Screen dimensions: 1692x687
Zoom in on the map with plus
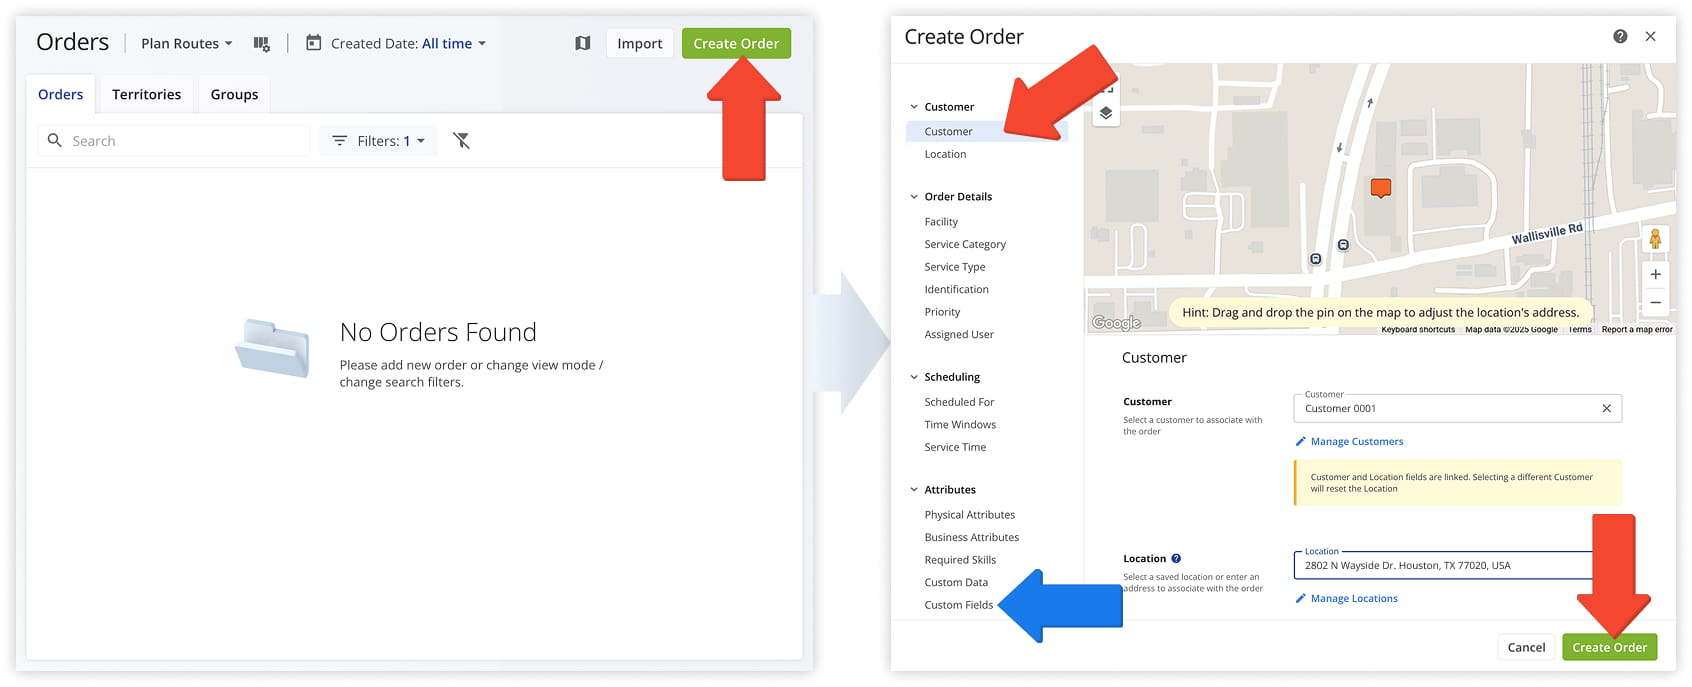(1655, 274)
